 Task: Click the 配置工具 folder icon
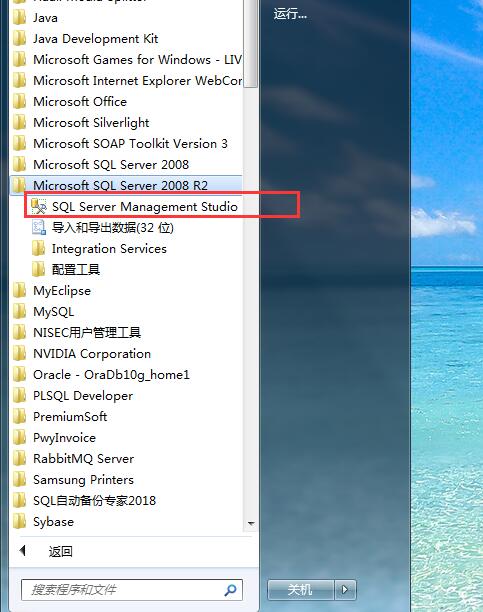[38, 269]
